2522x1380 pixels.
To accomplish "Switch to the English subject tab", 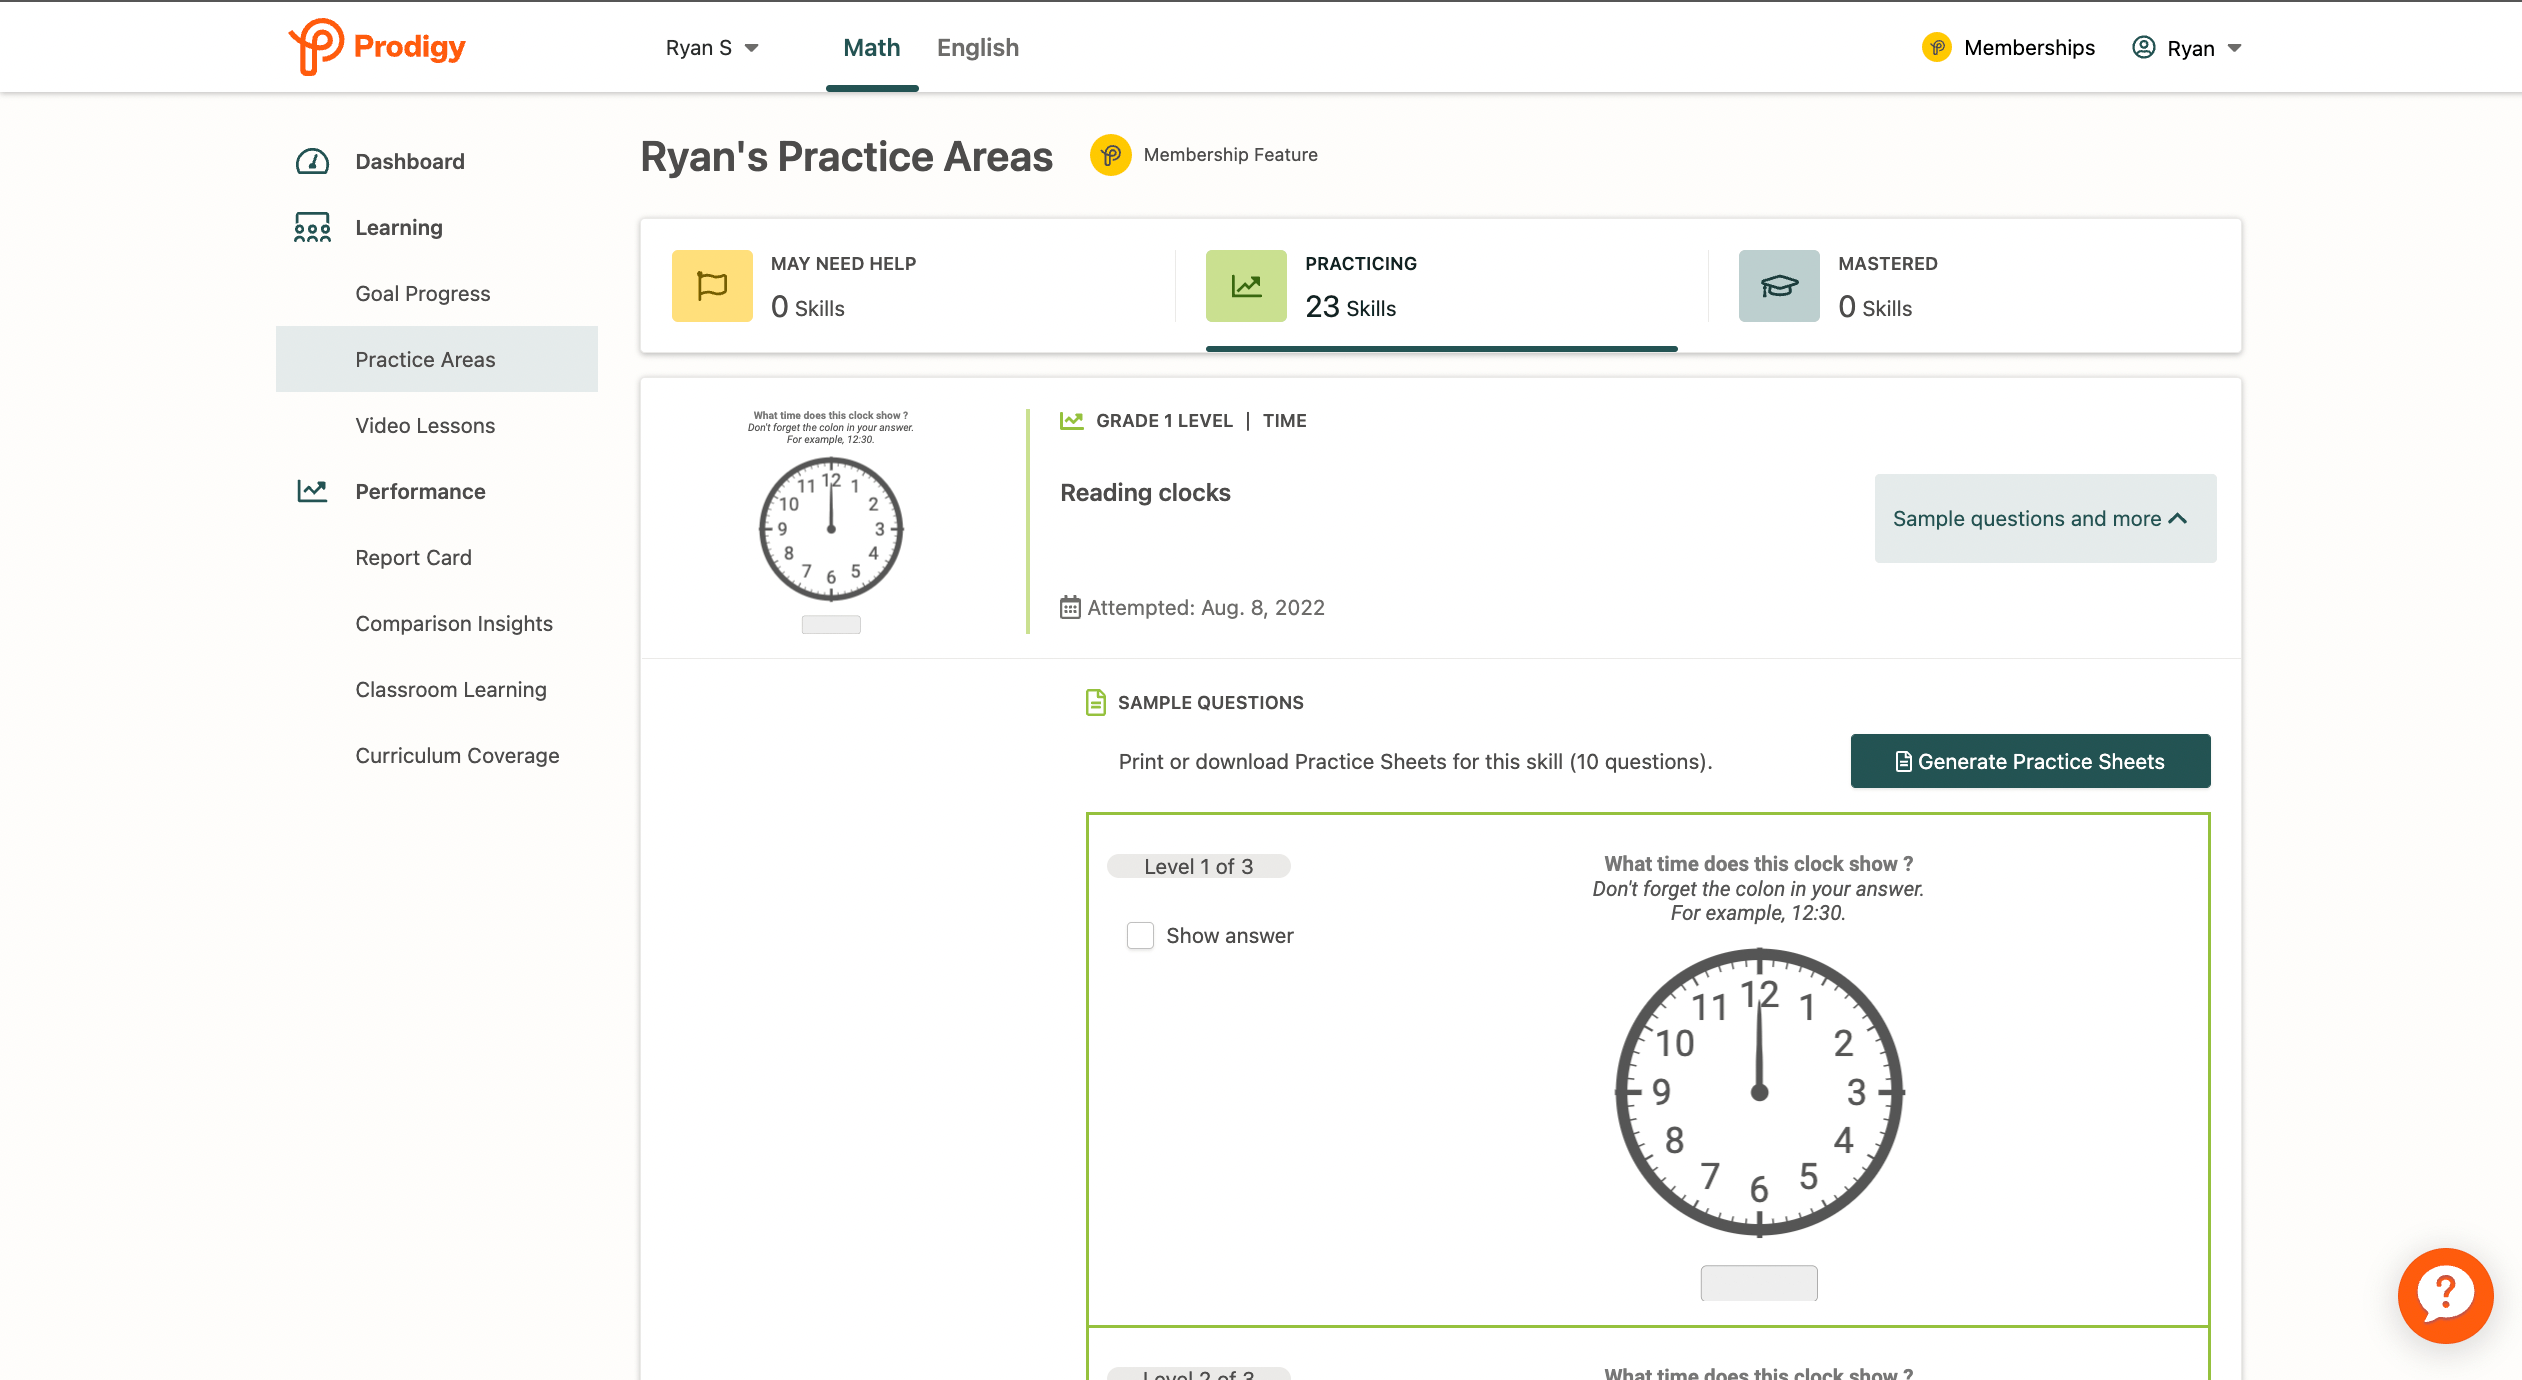I will point(977,48).
